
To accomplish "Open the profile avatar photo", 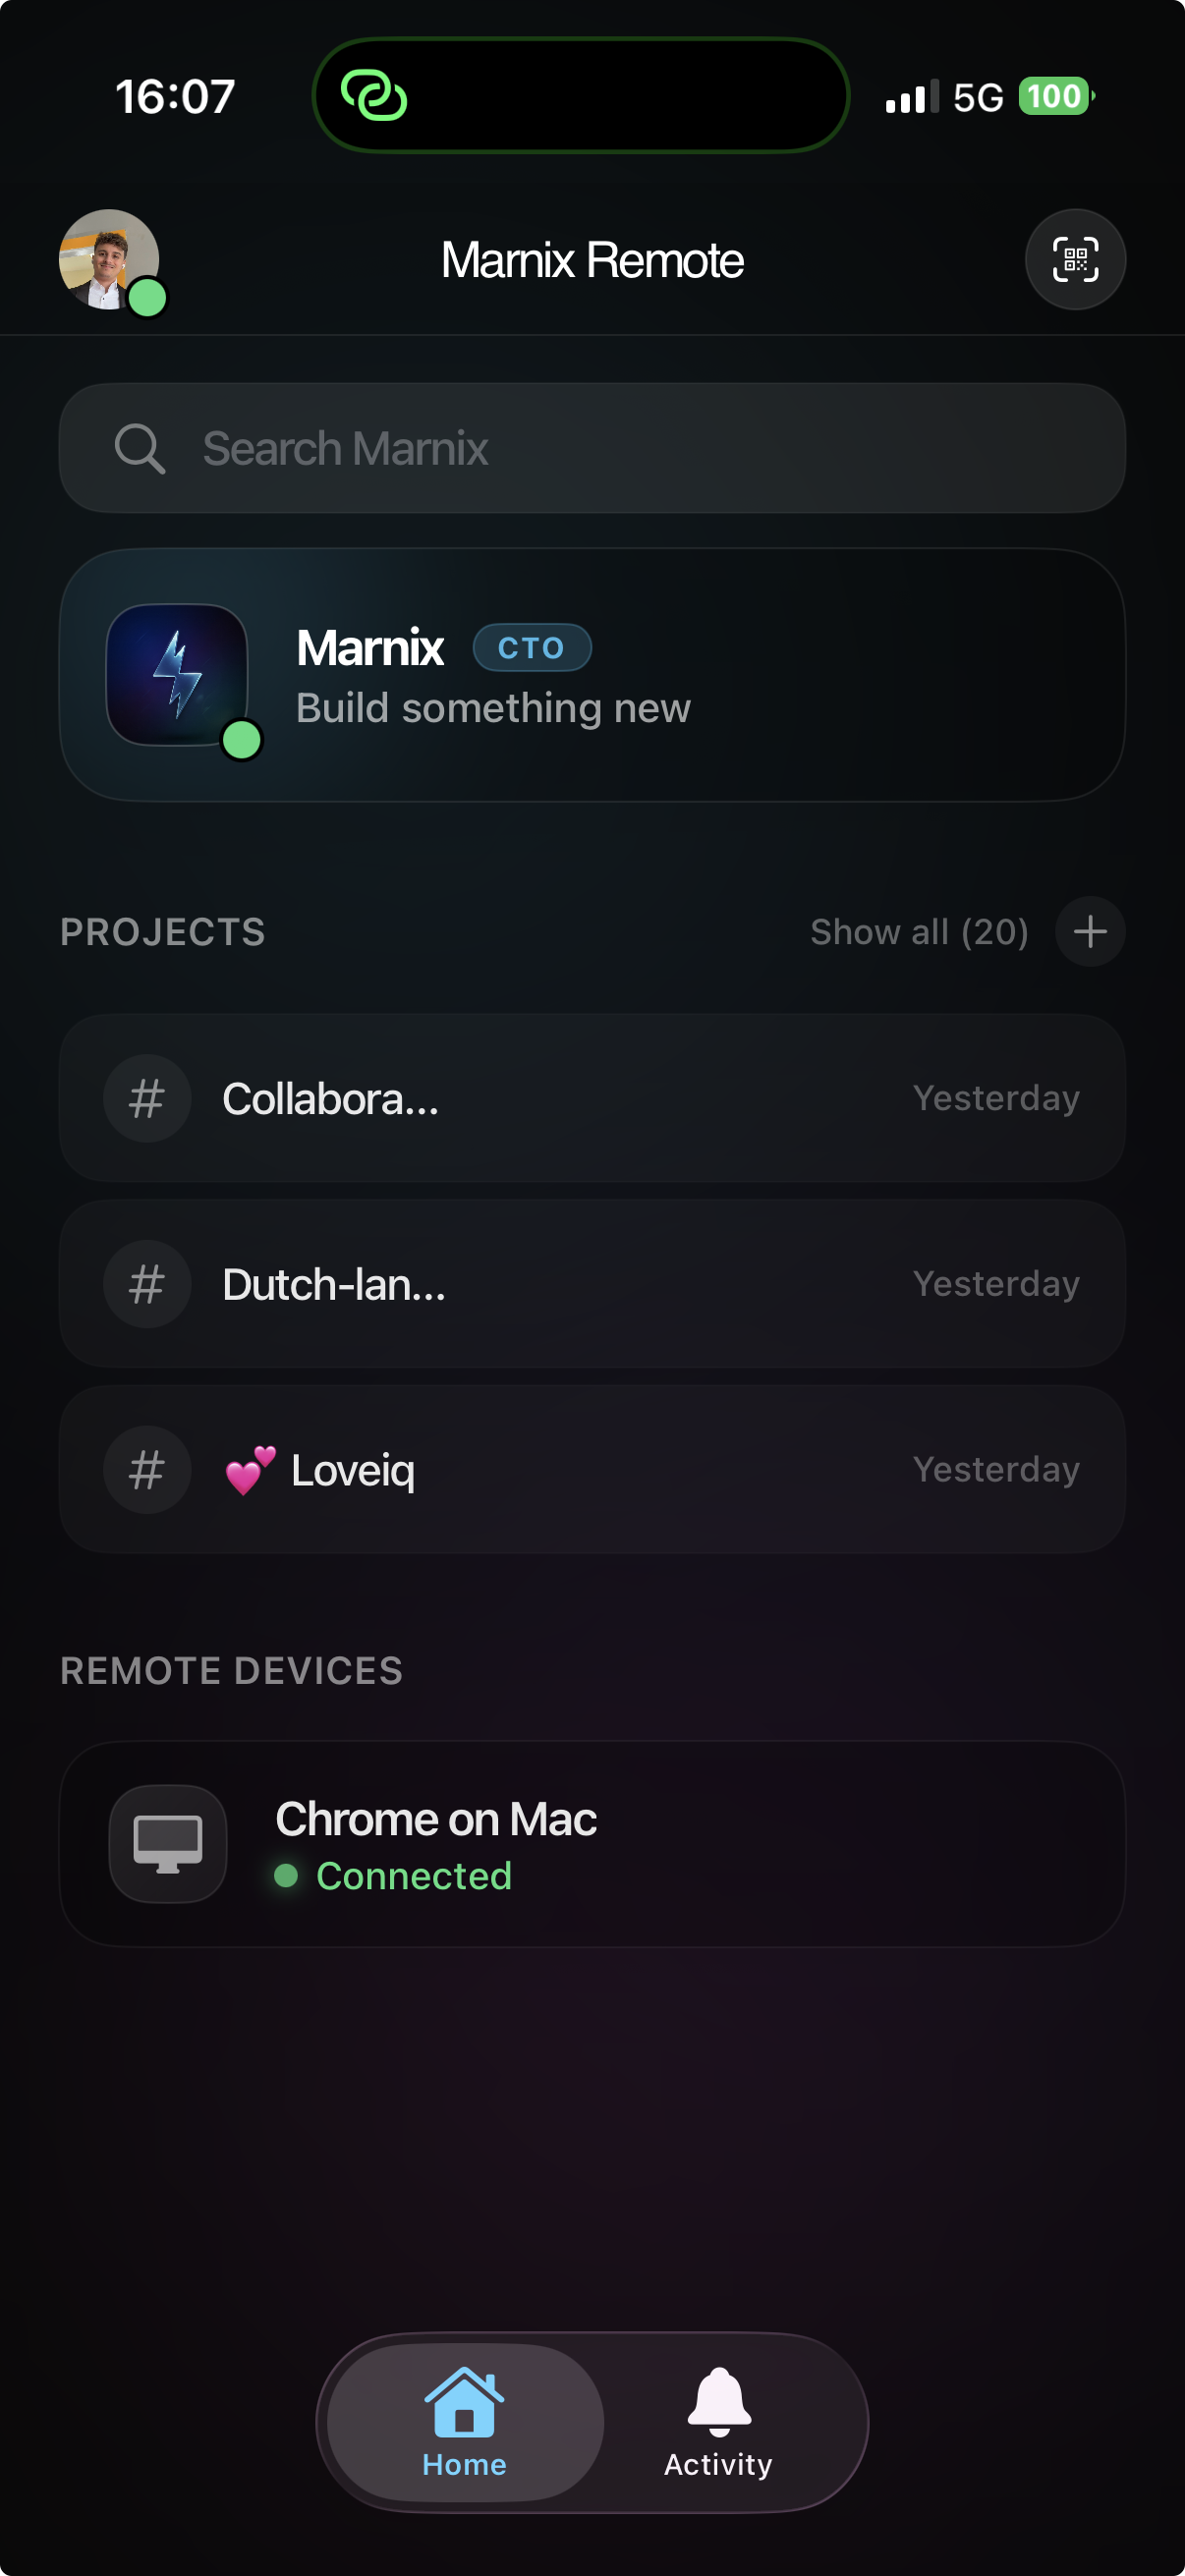I will (109, 259).
